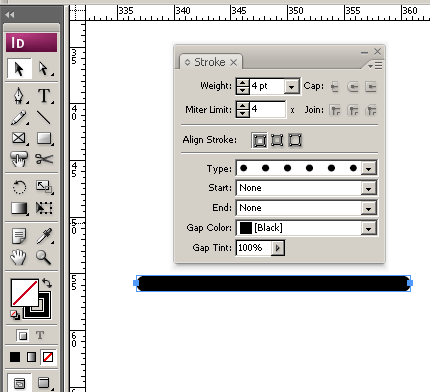This screenshot has height=392, width=430.
Task: Set Bevel Join style
Action: 371,110
